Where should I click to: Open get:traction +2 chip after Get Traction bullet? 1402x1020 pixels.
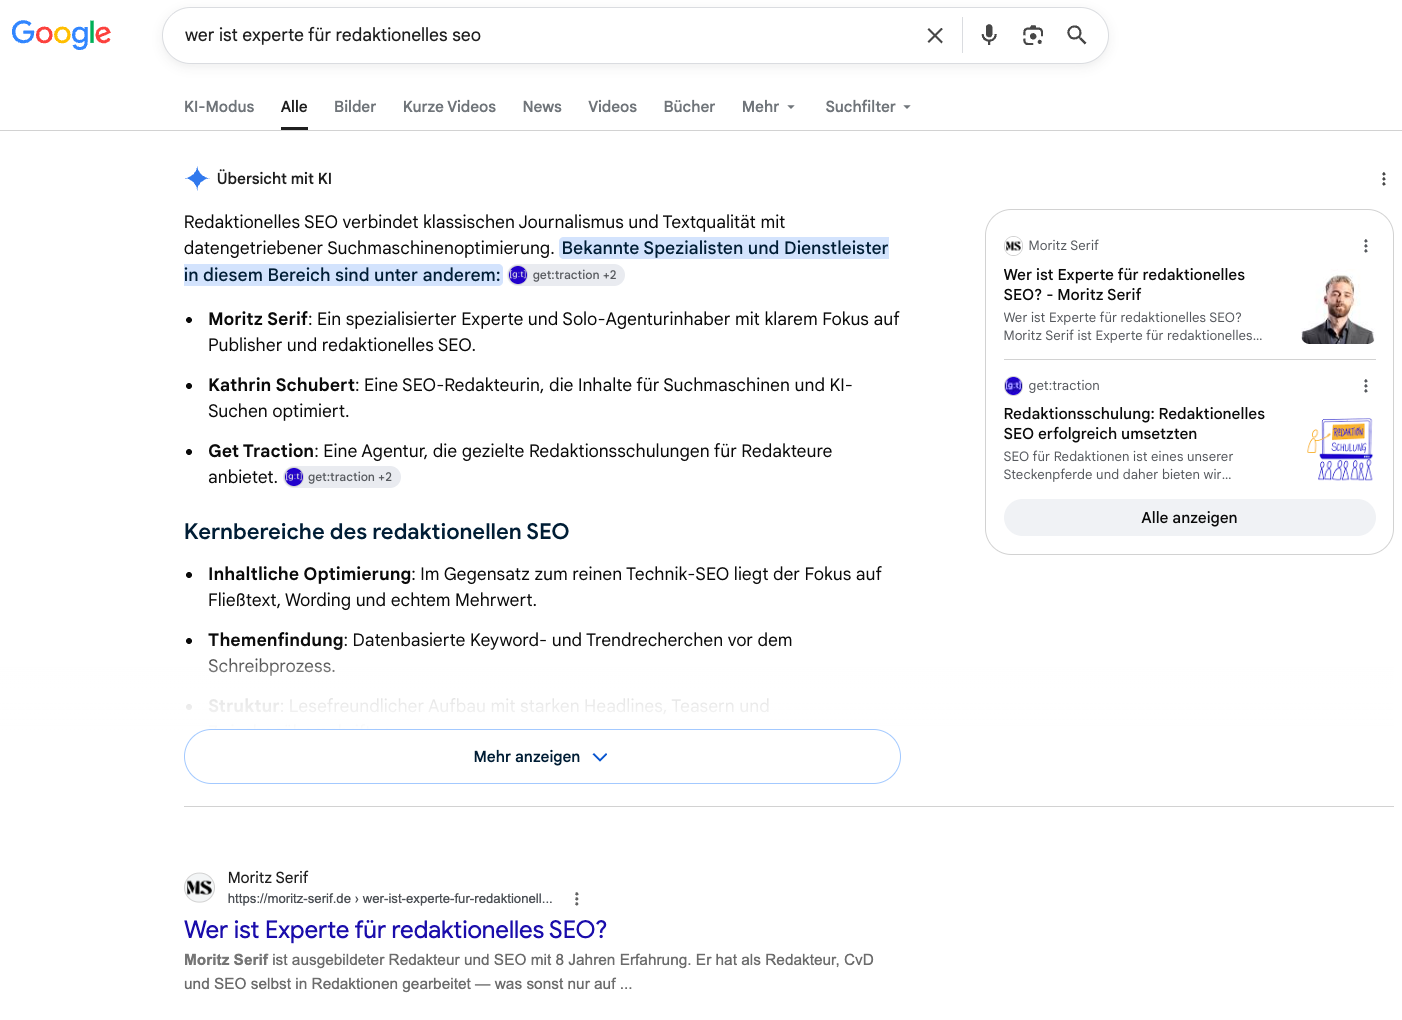pyautogui.click(x=341, y=477)
